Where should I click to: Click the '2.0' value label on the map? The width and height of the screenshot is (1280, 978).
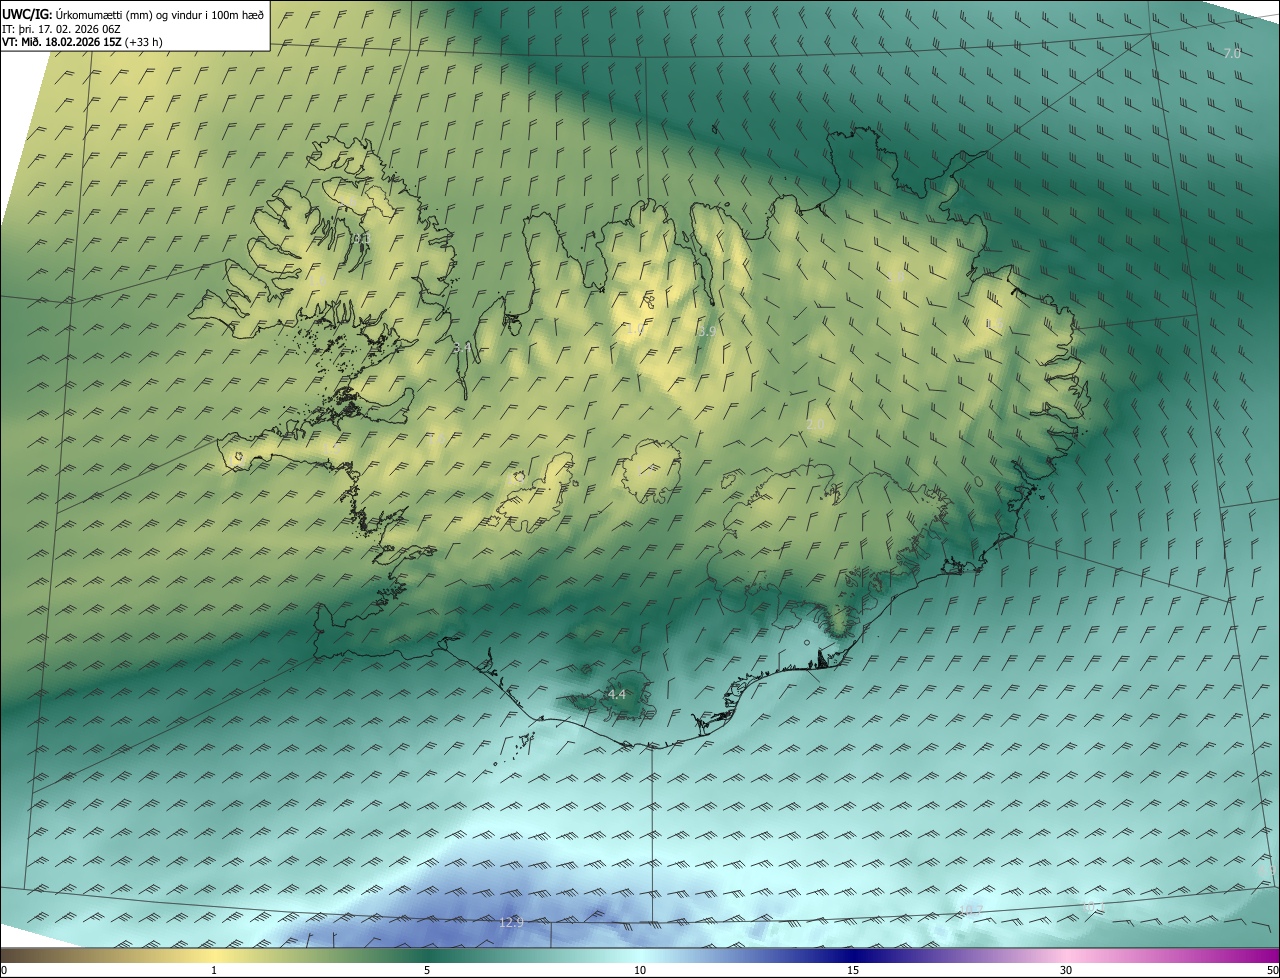(815, 425)
